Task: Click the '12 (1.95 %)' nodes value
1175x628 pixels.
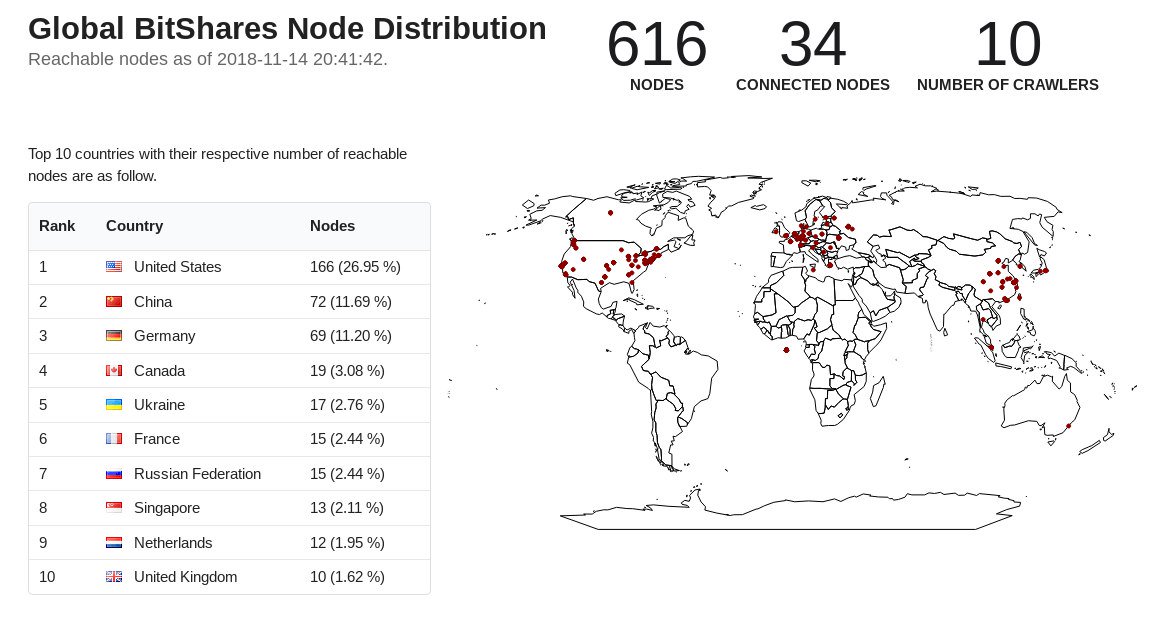Action: click(x=347, y=543)
